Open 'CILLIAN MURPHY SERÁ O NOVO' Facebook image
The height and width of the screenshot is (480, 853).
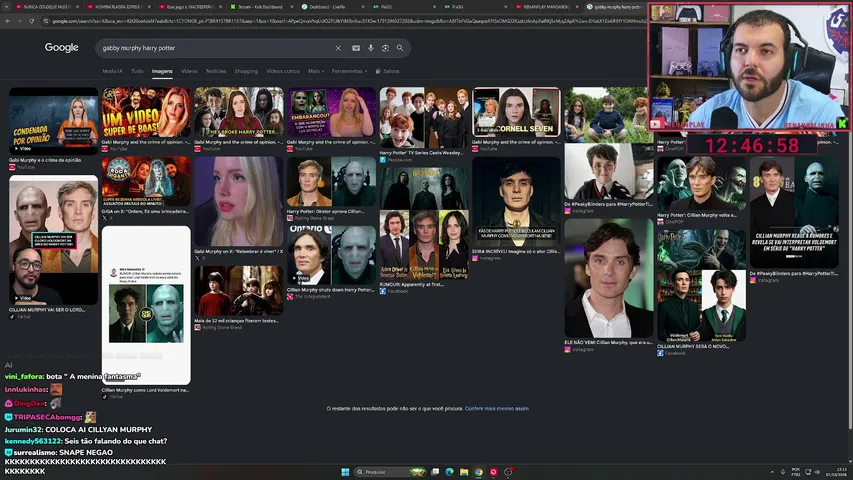click(x=701, y=285)
